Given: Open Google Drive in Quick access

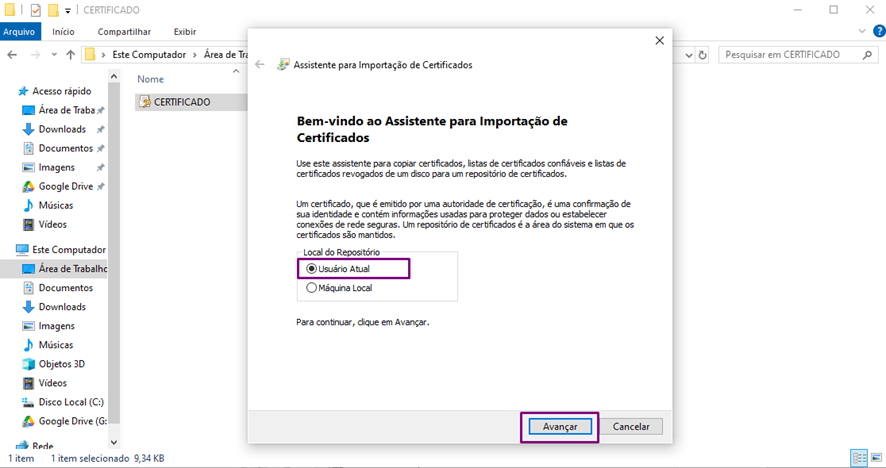Looking at the screenshot, I should [x=63, y=186].
